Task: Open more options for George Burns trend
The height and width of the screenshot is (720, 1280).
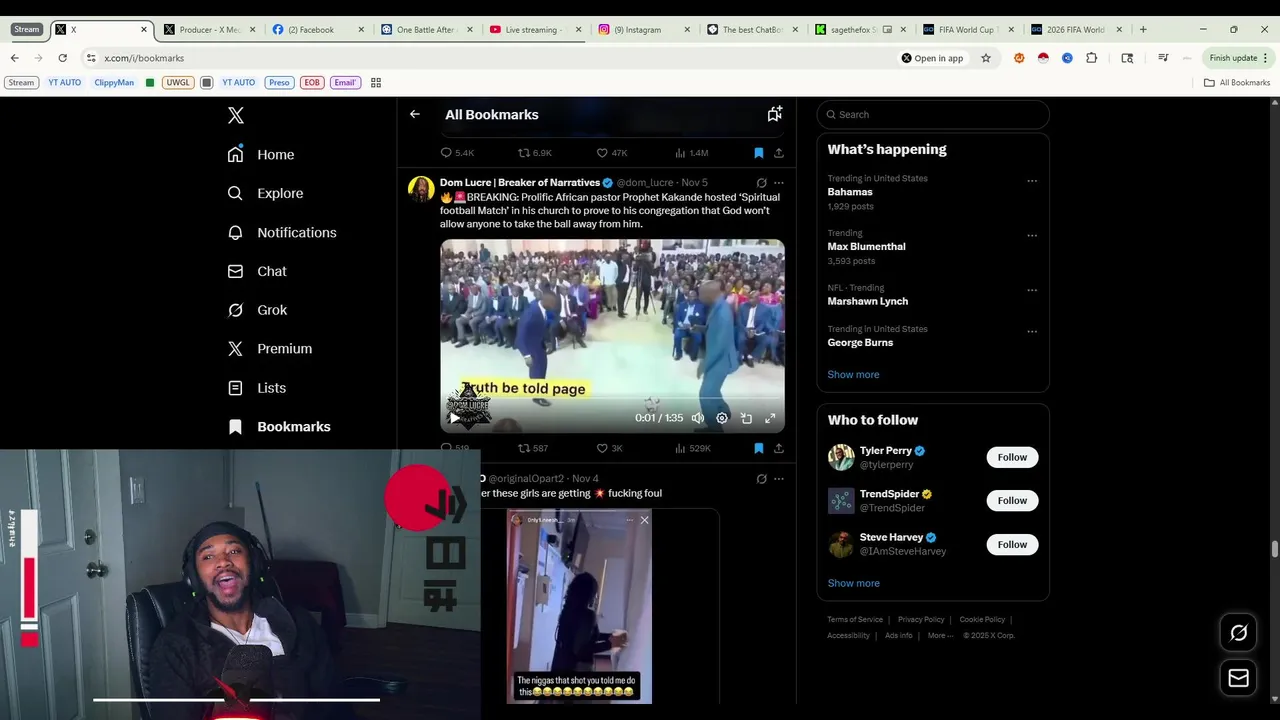Action: point(1032,331)
